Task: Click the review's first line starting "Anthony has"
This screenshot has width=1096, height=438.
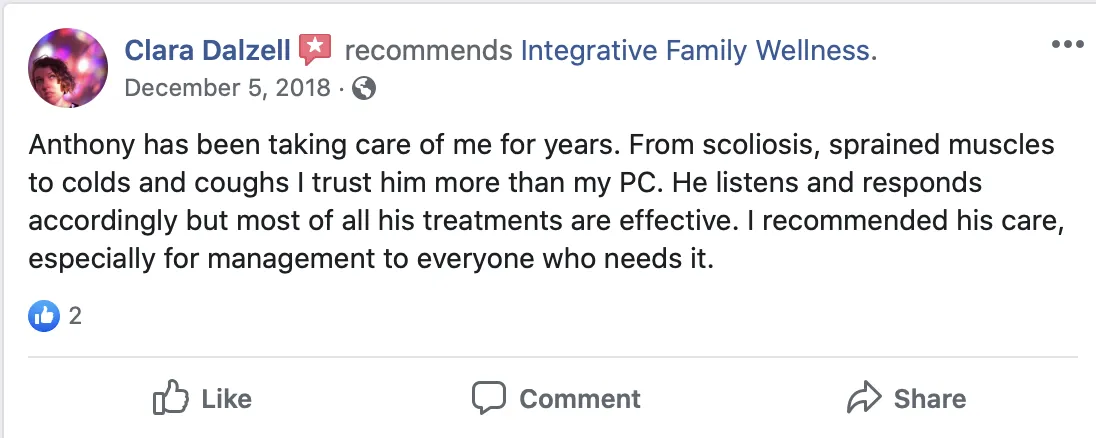Action: click(541, 145)
